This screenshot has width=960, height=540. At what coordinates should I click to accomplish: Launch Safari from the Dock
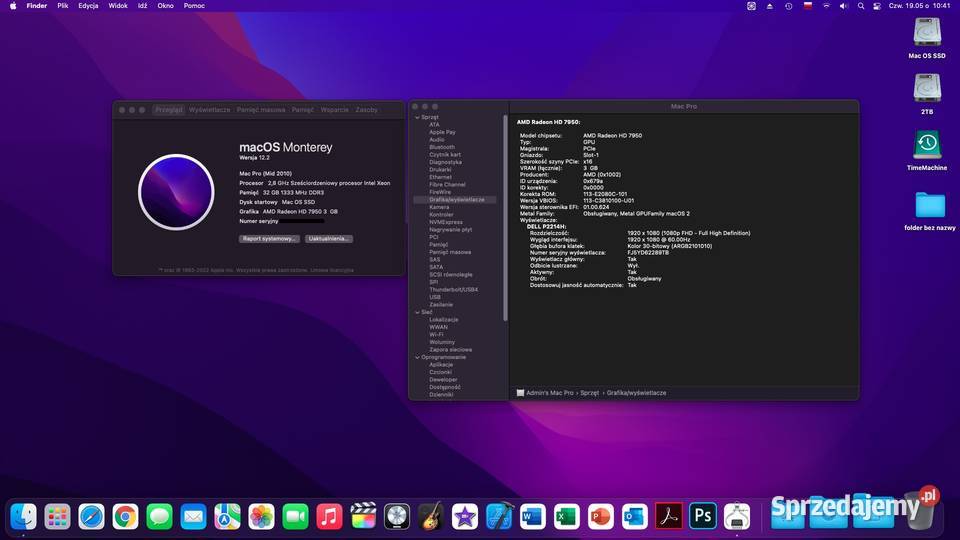[91, 517]
